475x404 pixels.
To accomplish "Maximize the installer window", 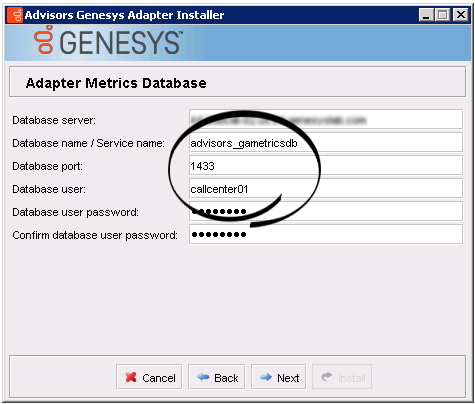I will point(443,15).
